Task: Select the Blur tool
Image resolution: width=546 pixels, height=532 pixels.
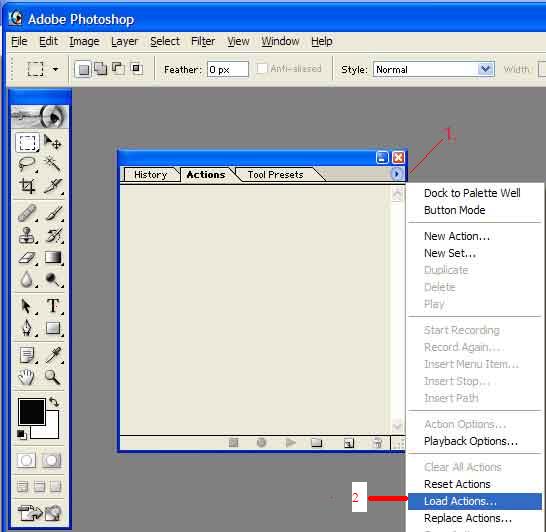Action: [x=27, y=280]
